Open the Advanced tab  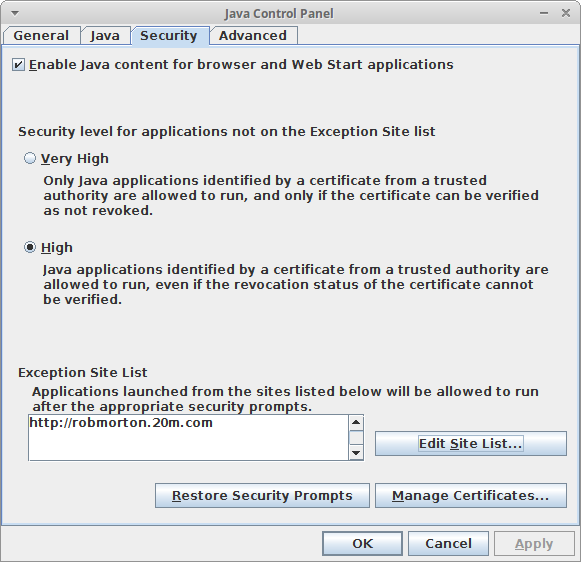253,36
